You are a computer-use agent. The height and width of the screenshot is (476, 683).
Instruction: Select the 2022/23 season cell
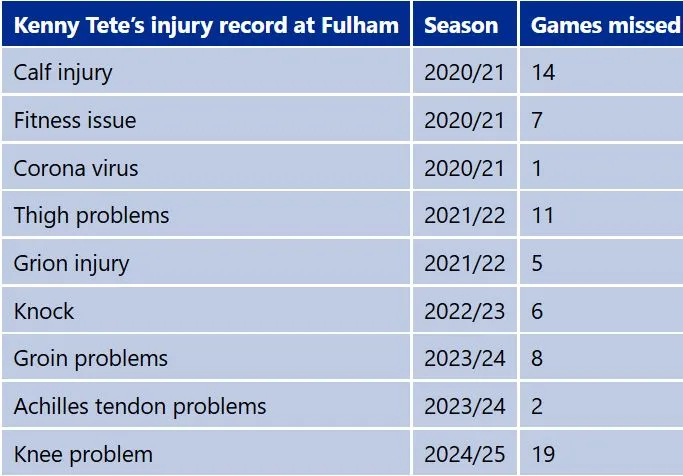coord(465,311)
